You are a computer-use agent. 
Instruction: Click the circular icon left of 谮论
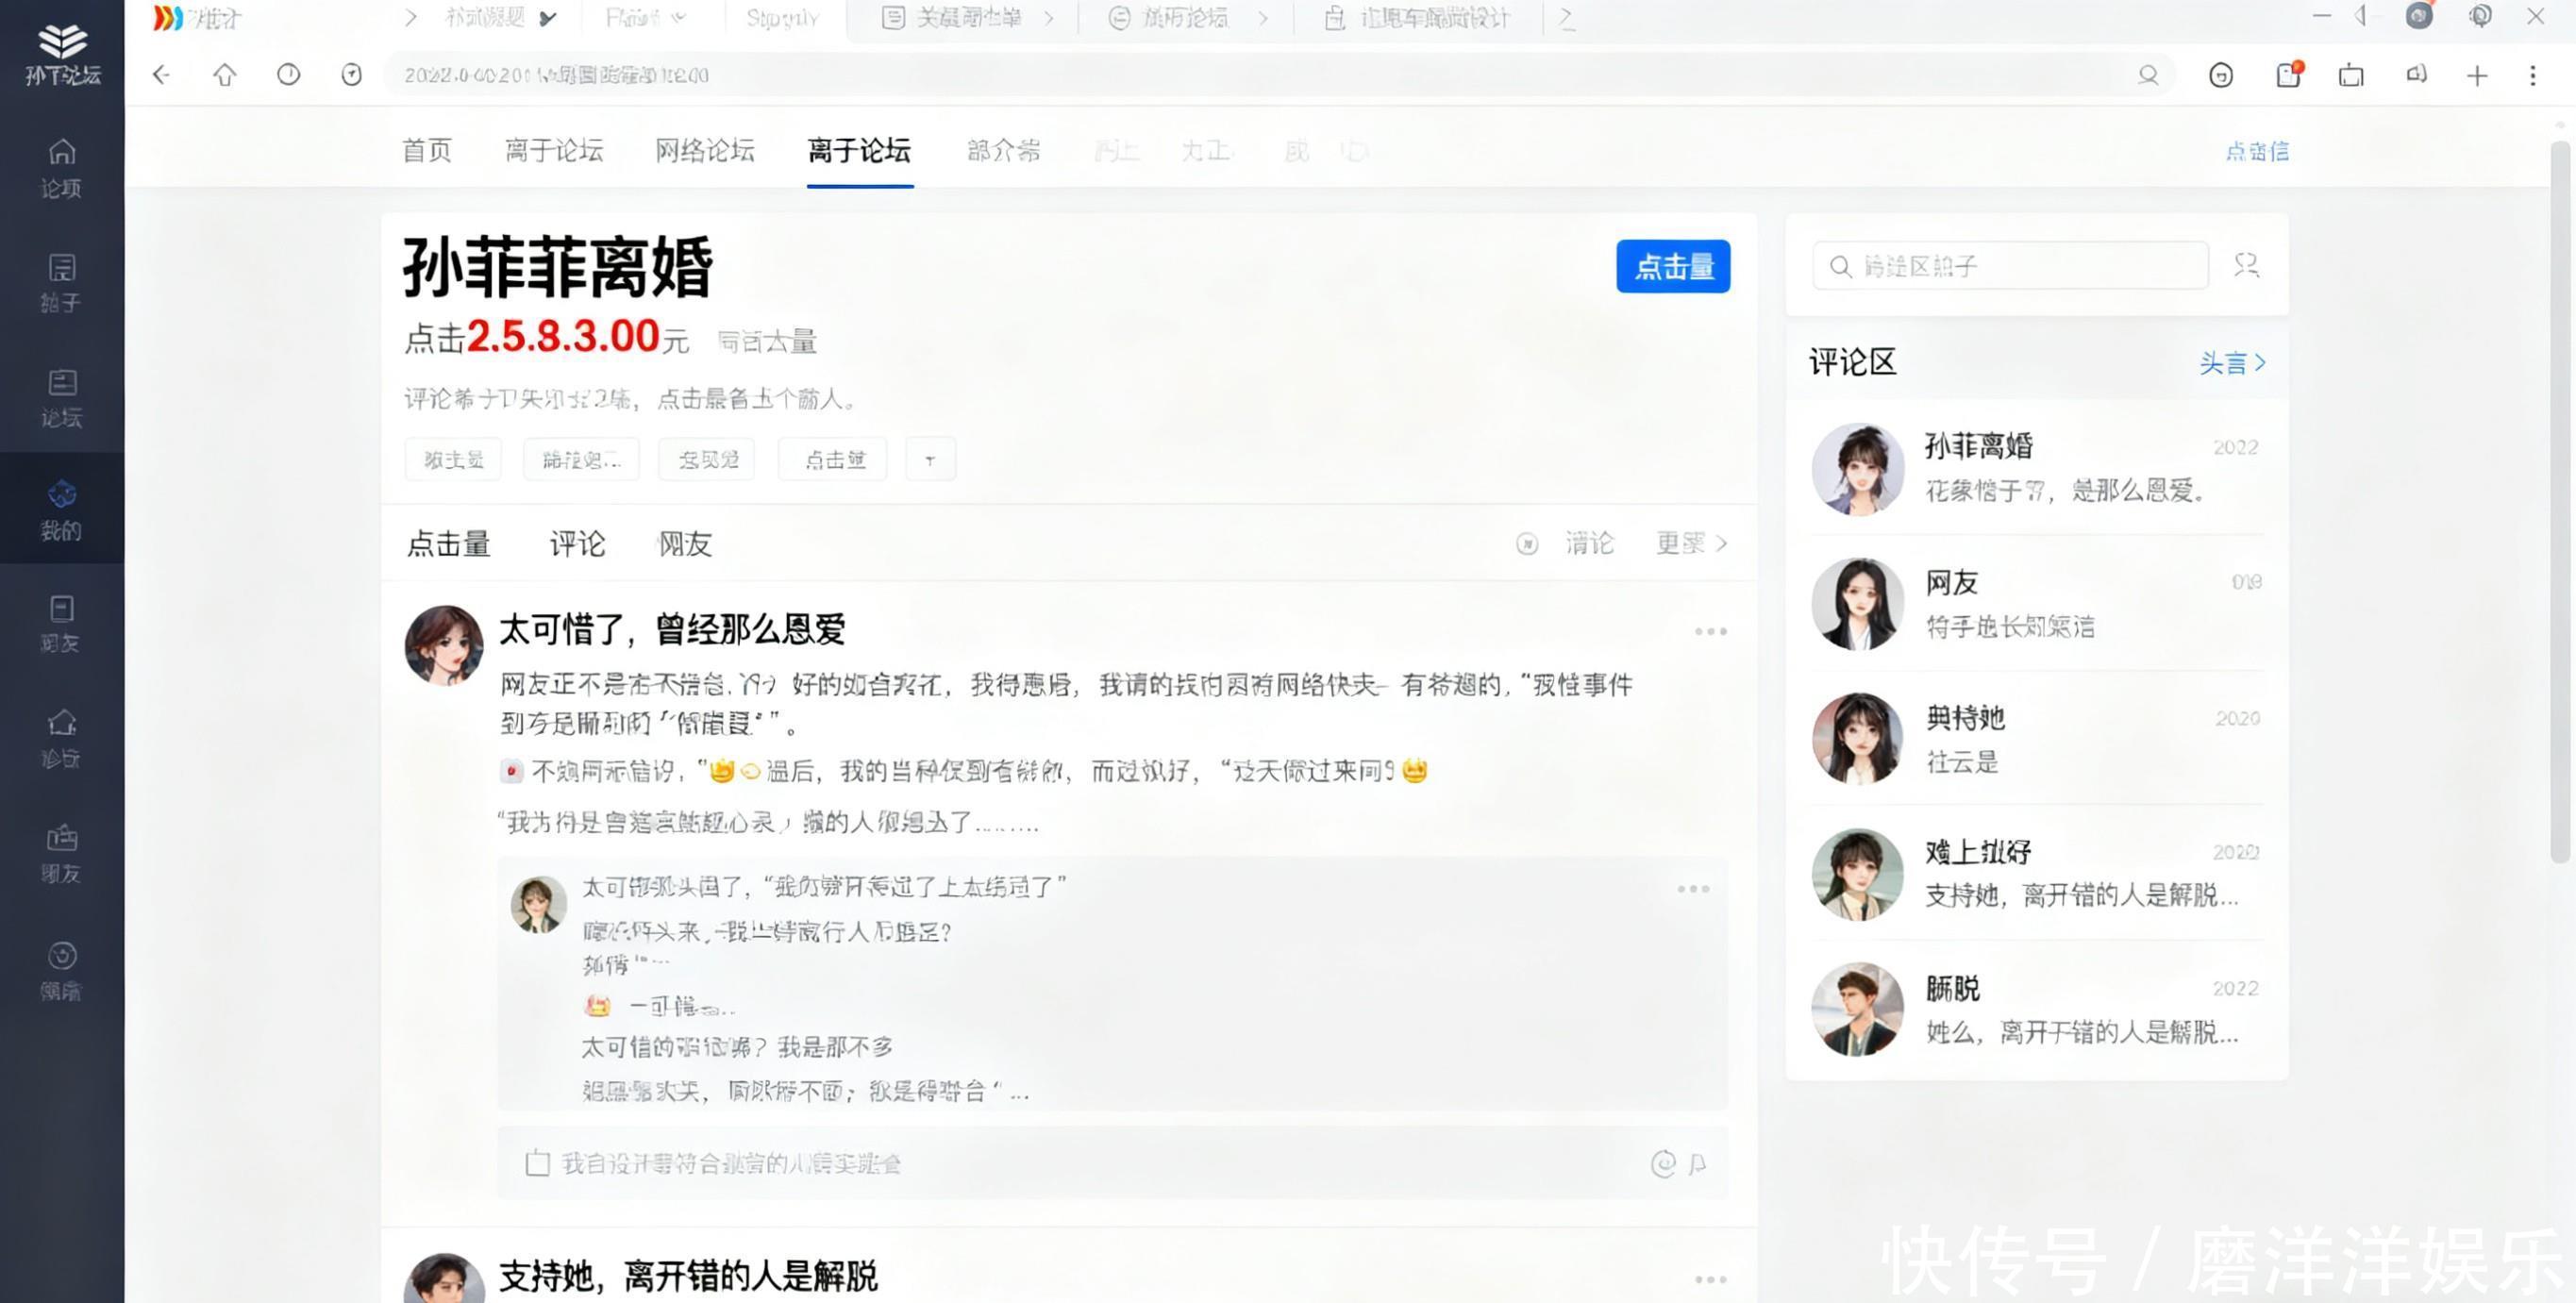[x=1526, y=544]
